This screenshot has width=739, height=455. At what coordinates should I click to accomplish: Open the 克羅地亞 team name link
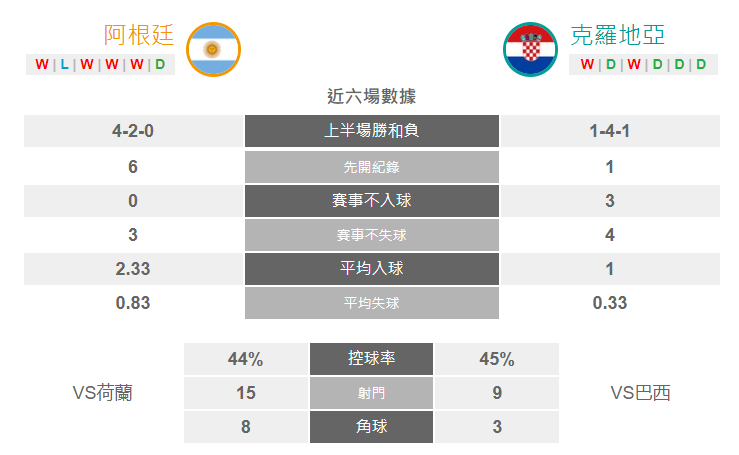click(x=617, y=35)
